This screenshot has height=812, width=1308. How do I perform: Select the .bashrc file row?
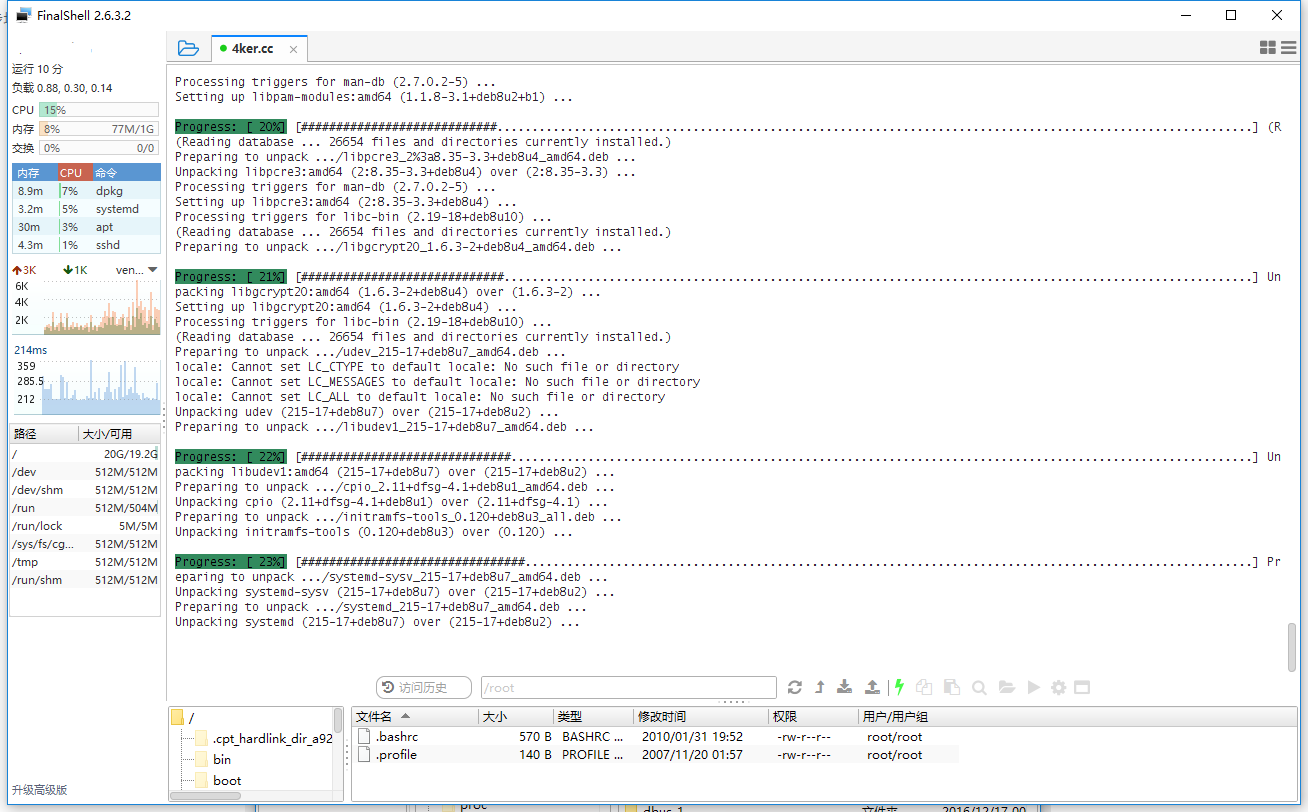[655, 737]
